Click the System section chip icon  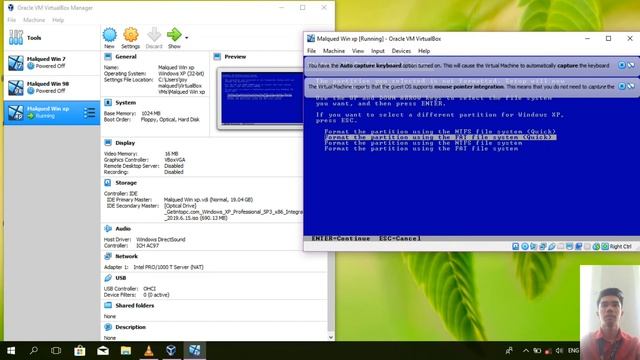[x=108, y=102]
